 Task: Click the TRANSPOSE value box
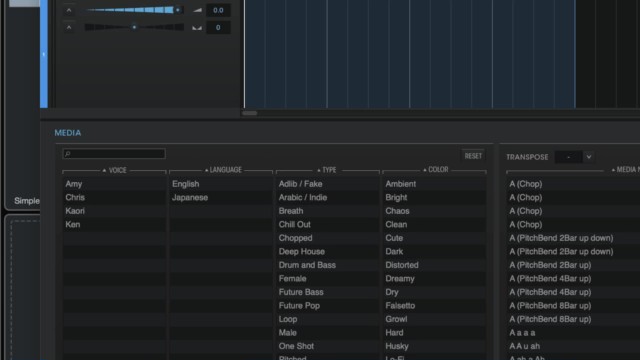568,157
